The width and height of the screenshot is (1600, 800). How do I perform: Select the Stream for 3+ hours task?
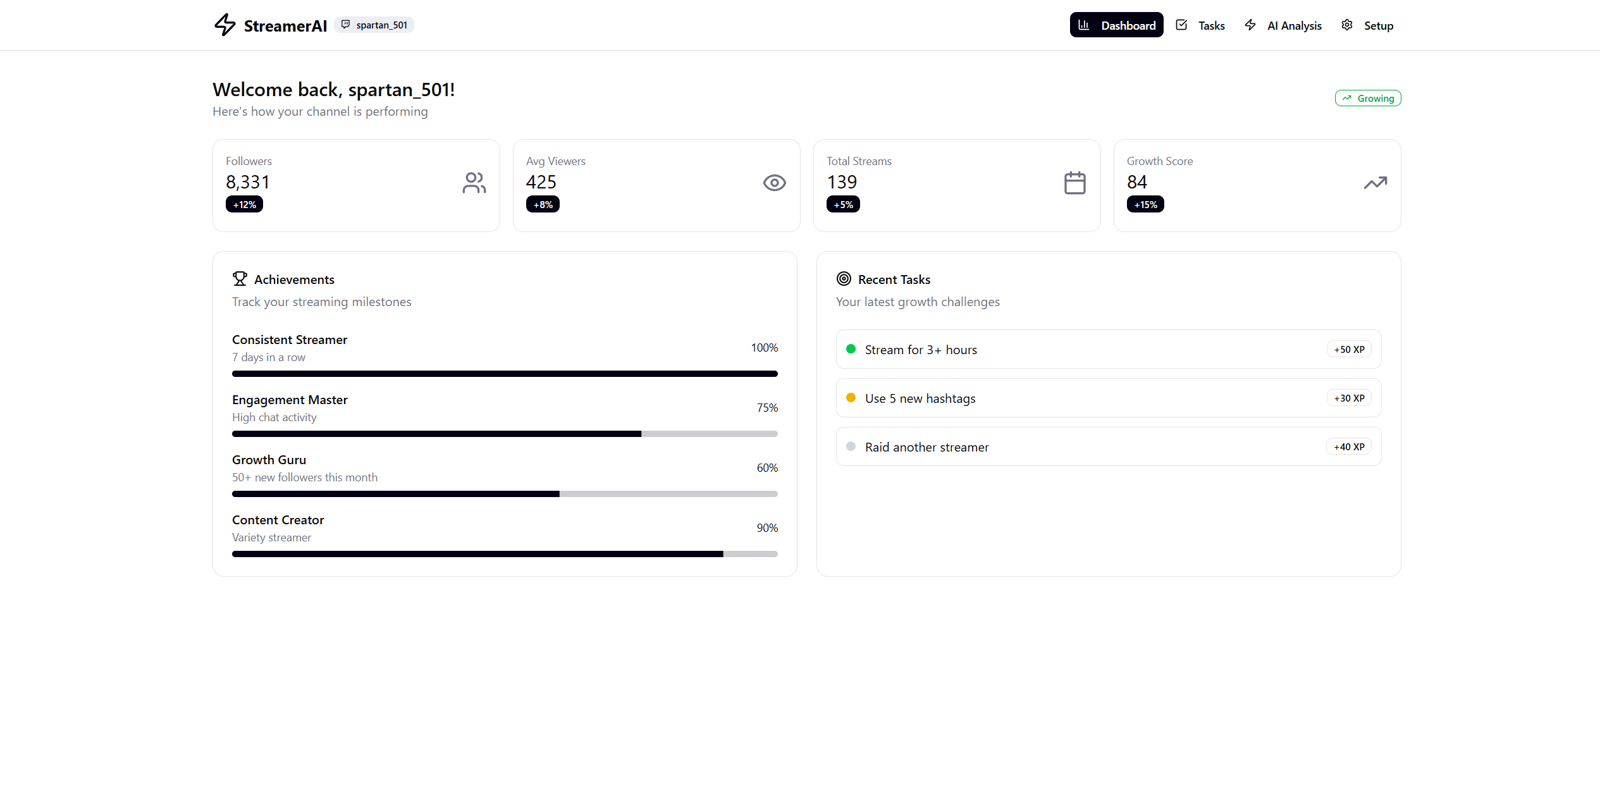[x=1109, y=350]
